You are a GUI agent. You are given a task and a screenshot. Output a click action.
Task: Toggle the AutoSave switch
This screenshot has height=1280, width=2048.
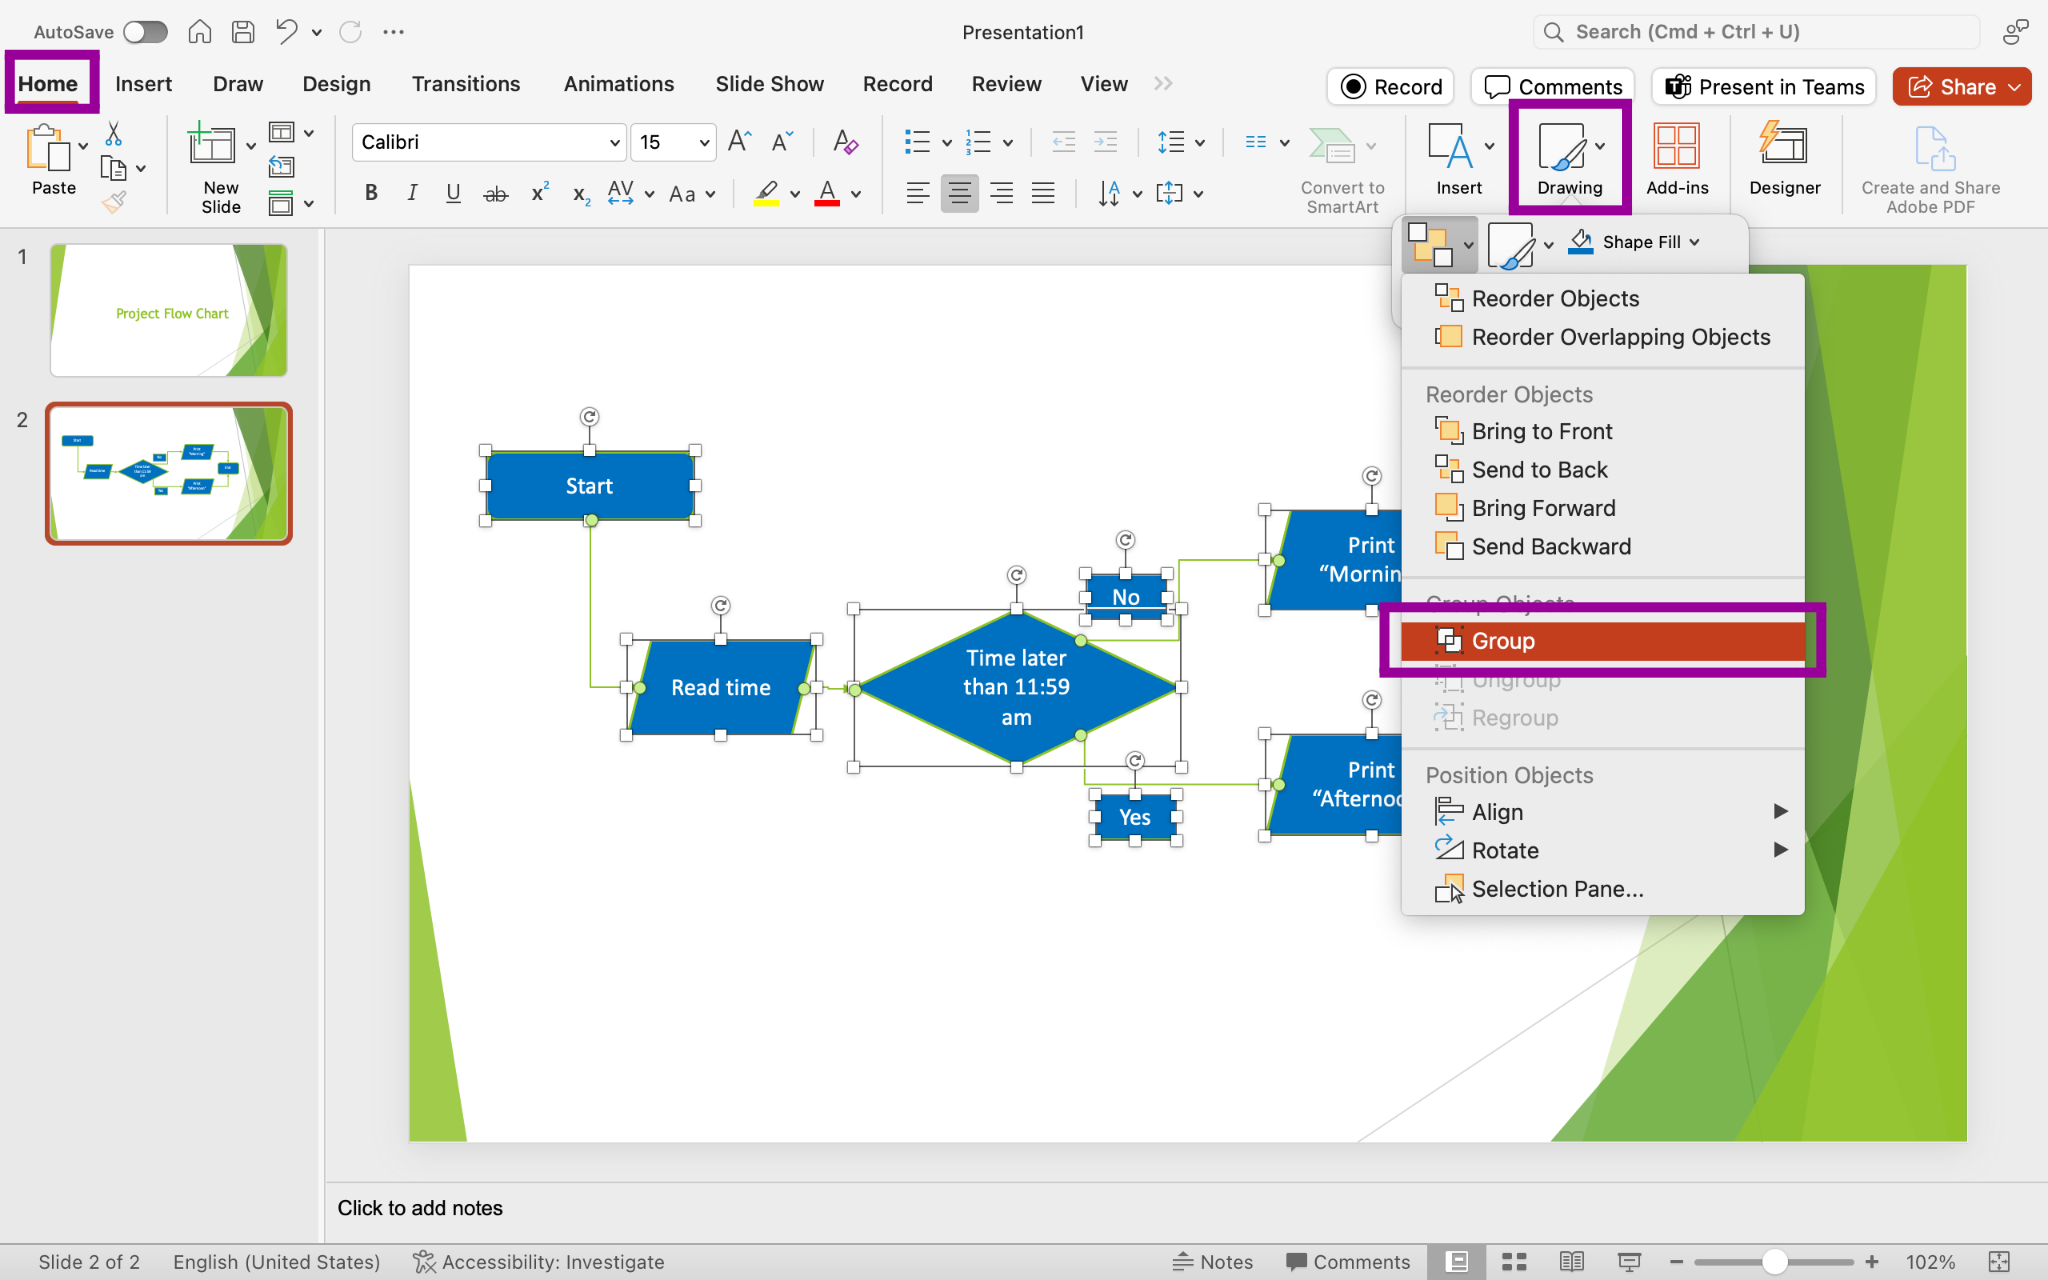pos(145,32)
